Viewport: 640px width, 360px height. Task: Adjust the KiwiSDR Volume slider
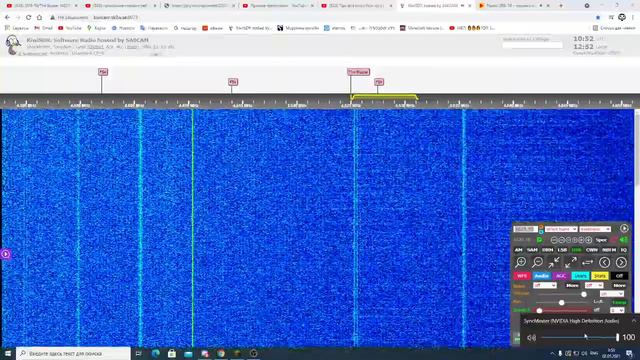562,294
